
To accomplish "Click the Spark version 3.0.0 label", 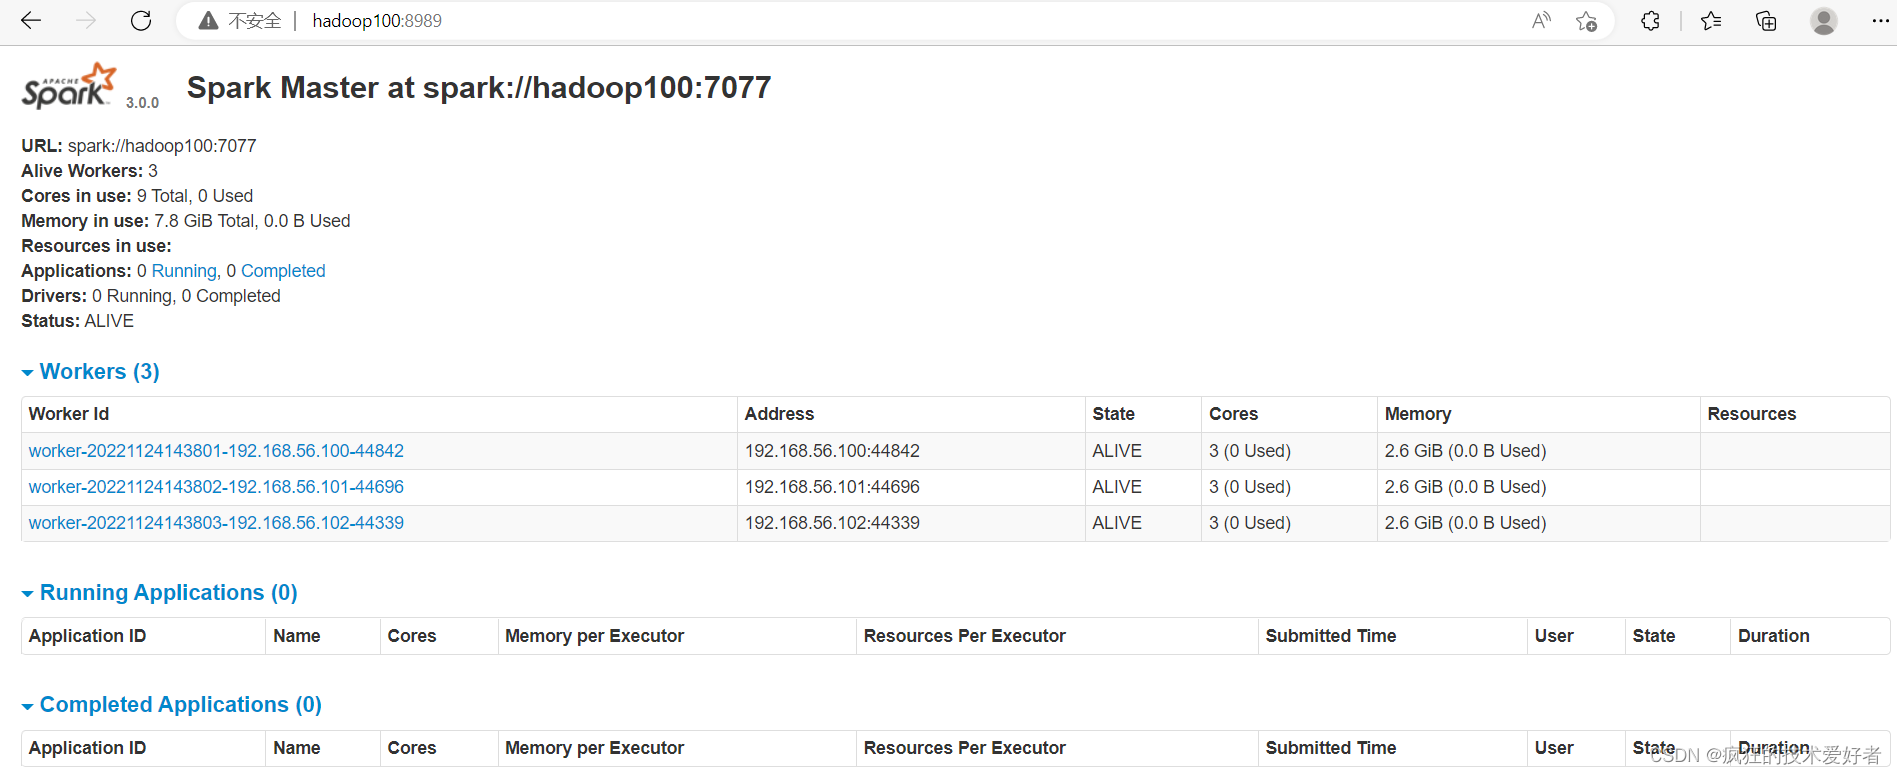I will [x=142, y=103].
